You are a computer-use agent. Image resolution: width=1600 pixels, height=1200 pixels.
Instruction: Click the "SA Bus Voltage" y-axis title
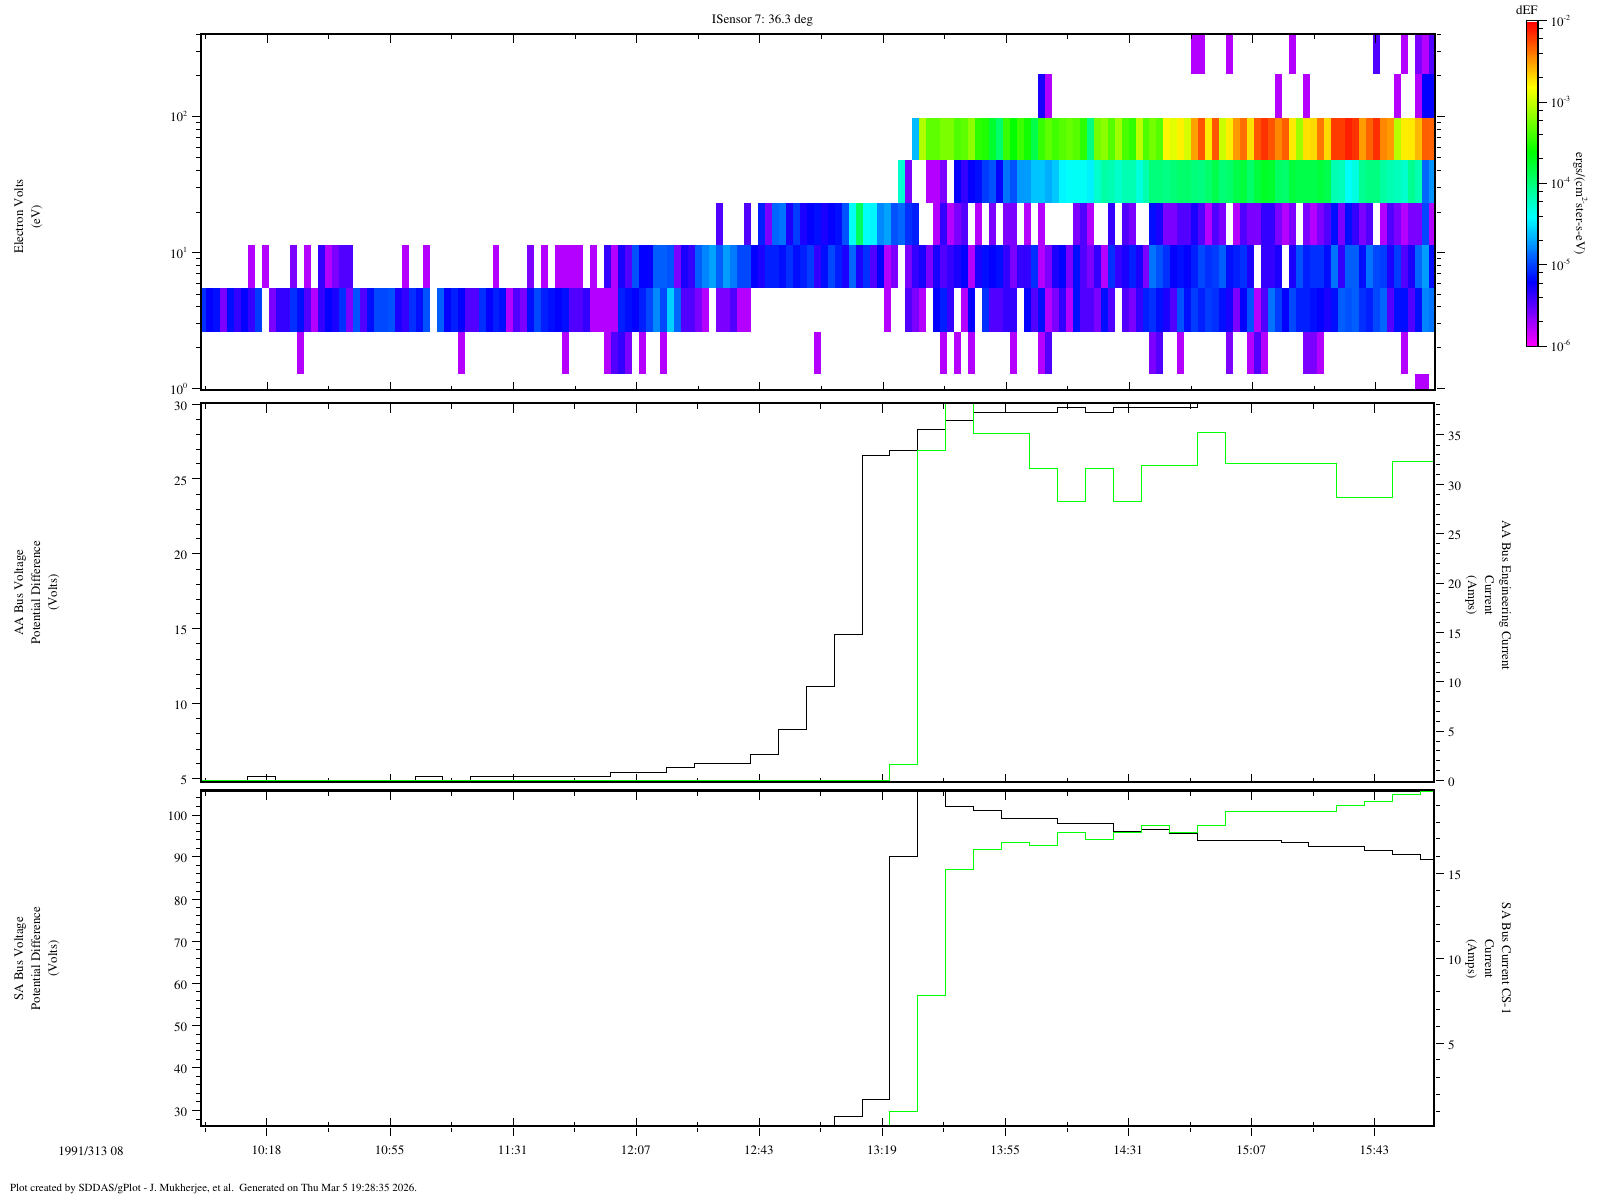(19, 958)
